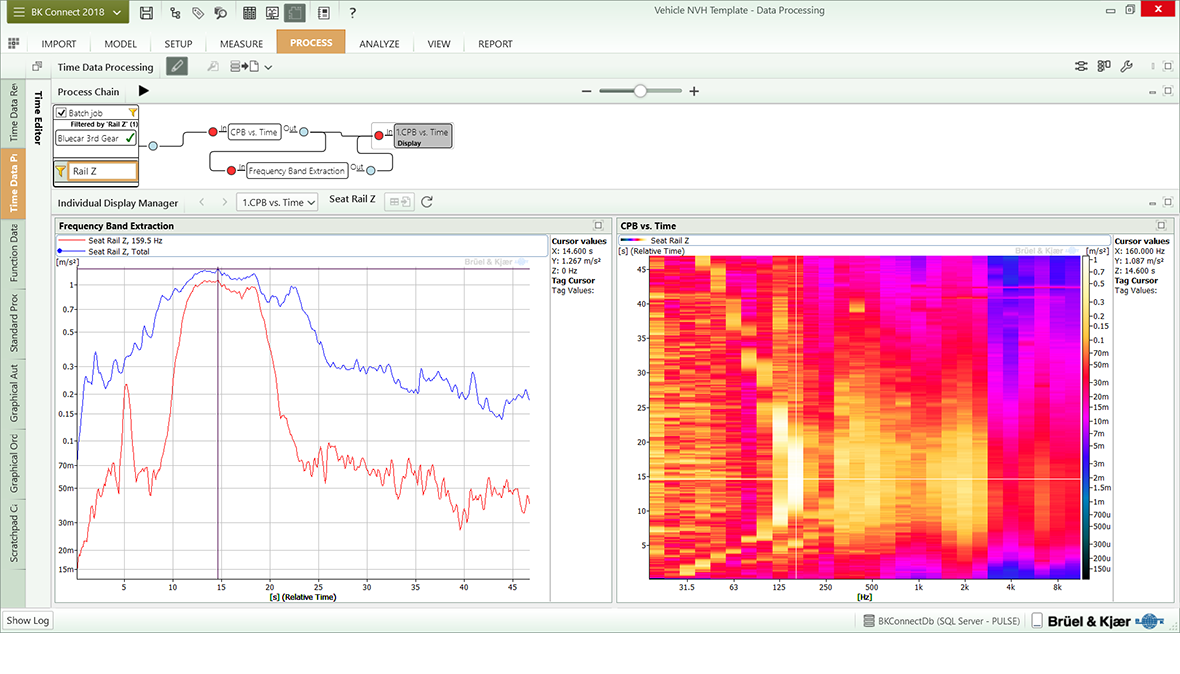
Task: Adjust the Process Chain zoom slider
Action: 640,91
